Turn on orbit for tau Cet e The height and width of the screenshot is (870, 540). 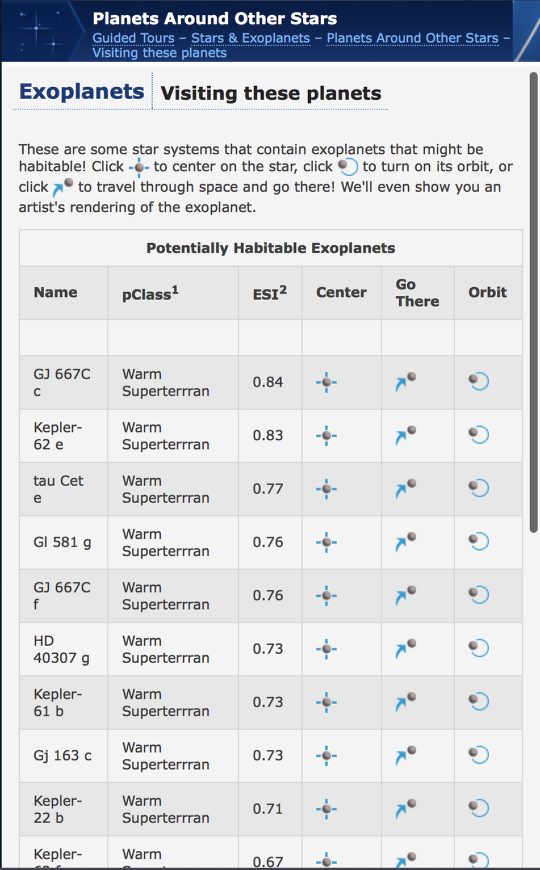pos(478,488)
